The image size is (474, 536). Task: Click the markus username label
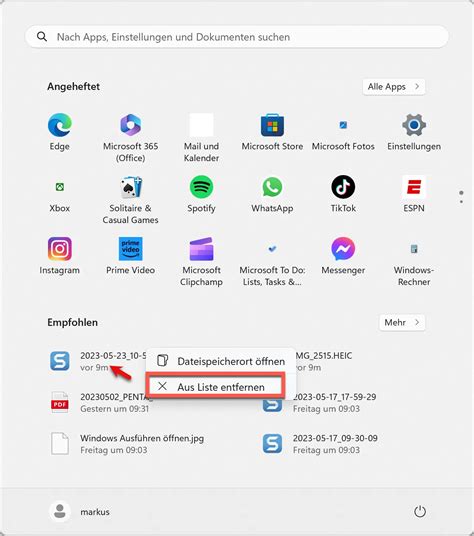(95, 512)
